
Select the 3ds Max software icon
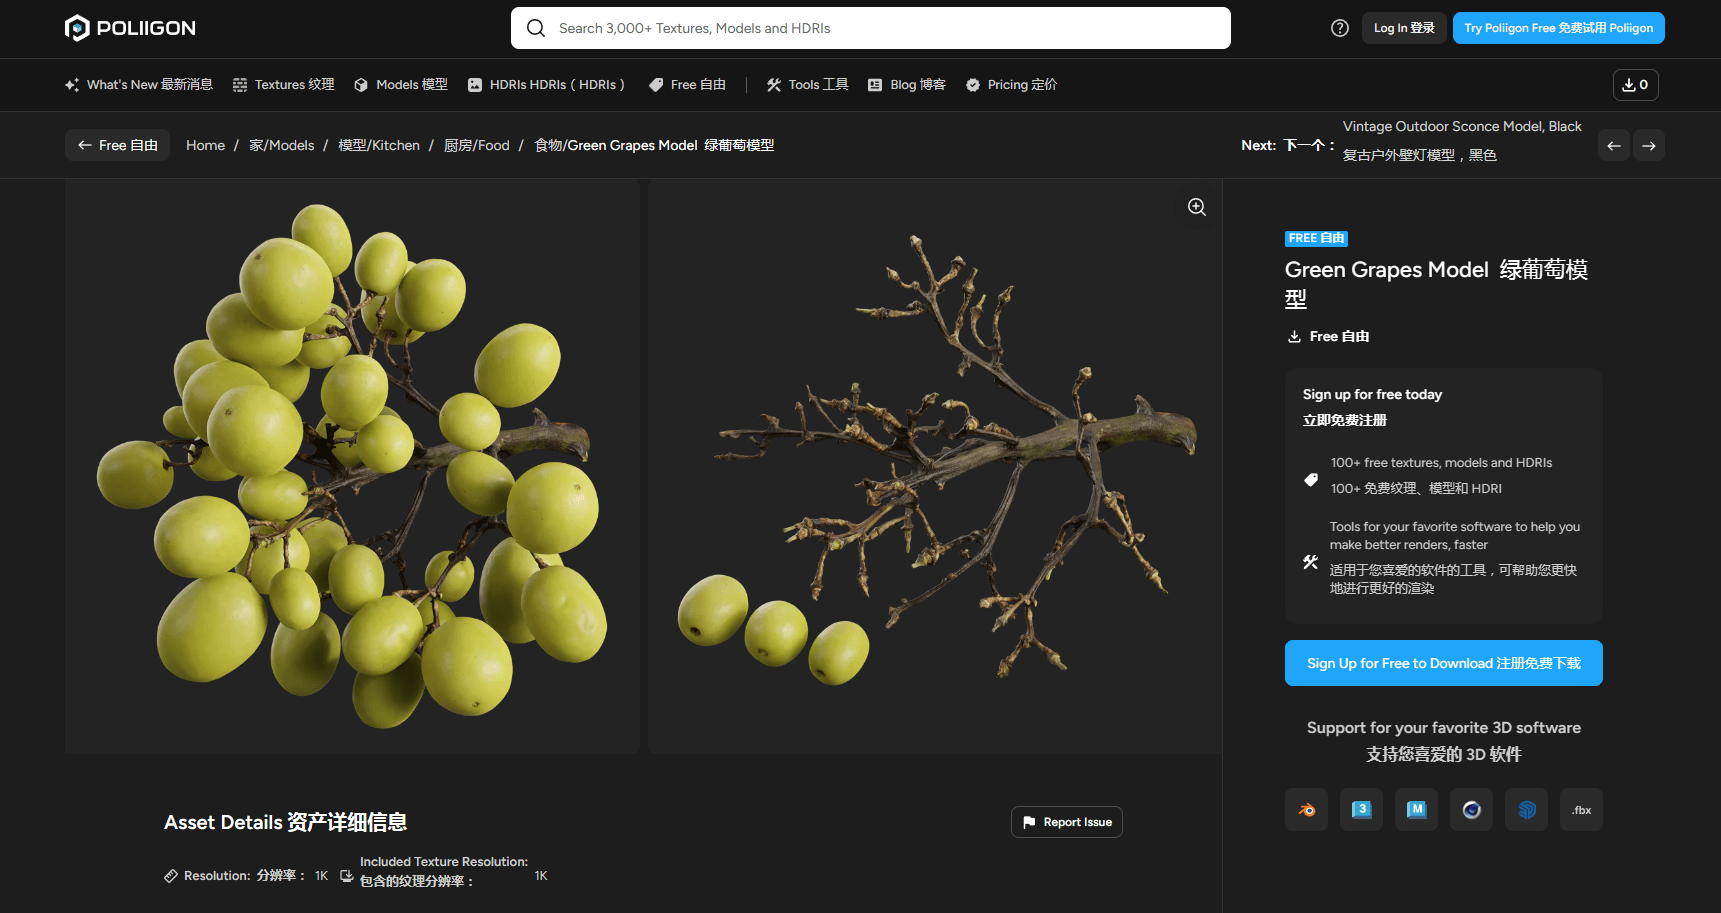1361,810
